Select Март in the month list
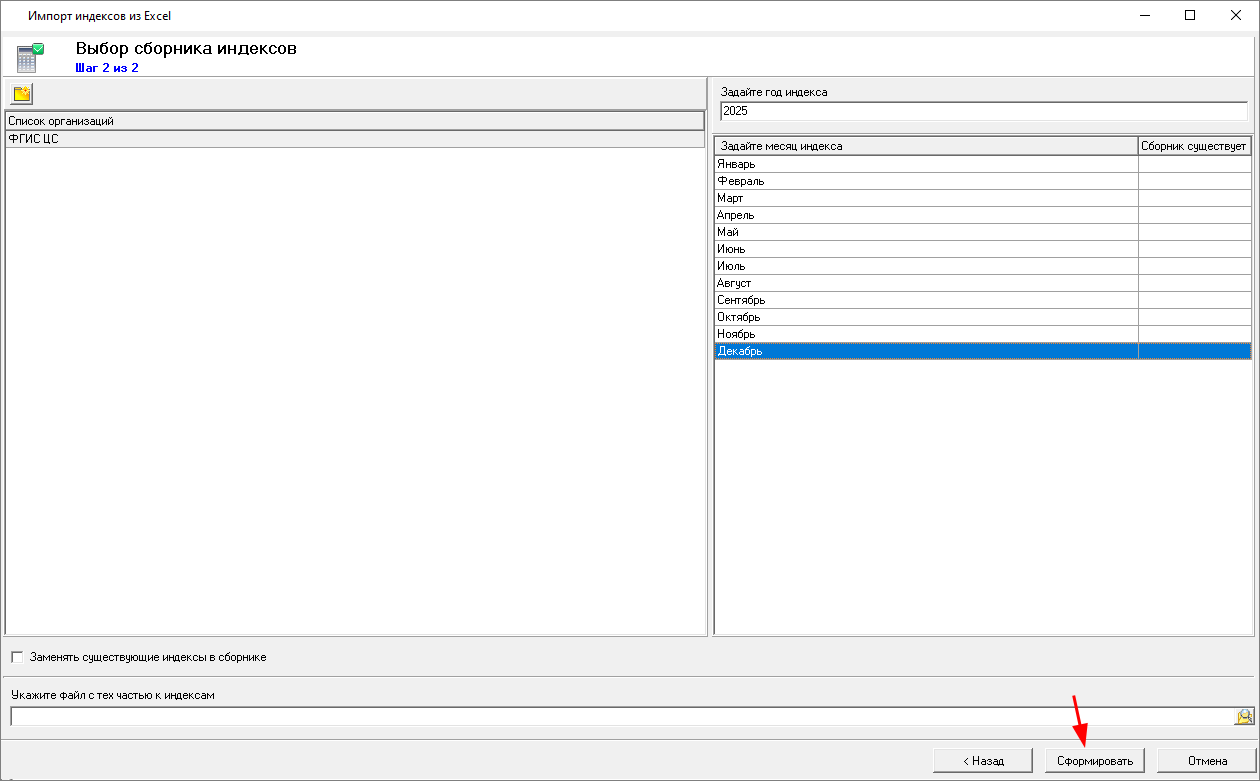This screenshot has height=781, width=1260. click(925, 198)
